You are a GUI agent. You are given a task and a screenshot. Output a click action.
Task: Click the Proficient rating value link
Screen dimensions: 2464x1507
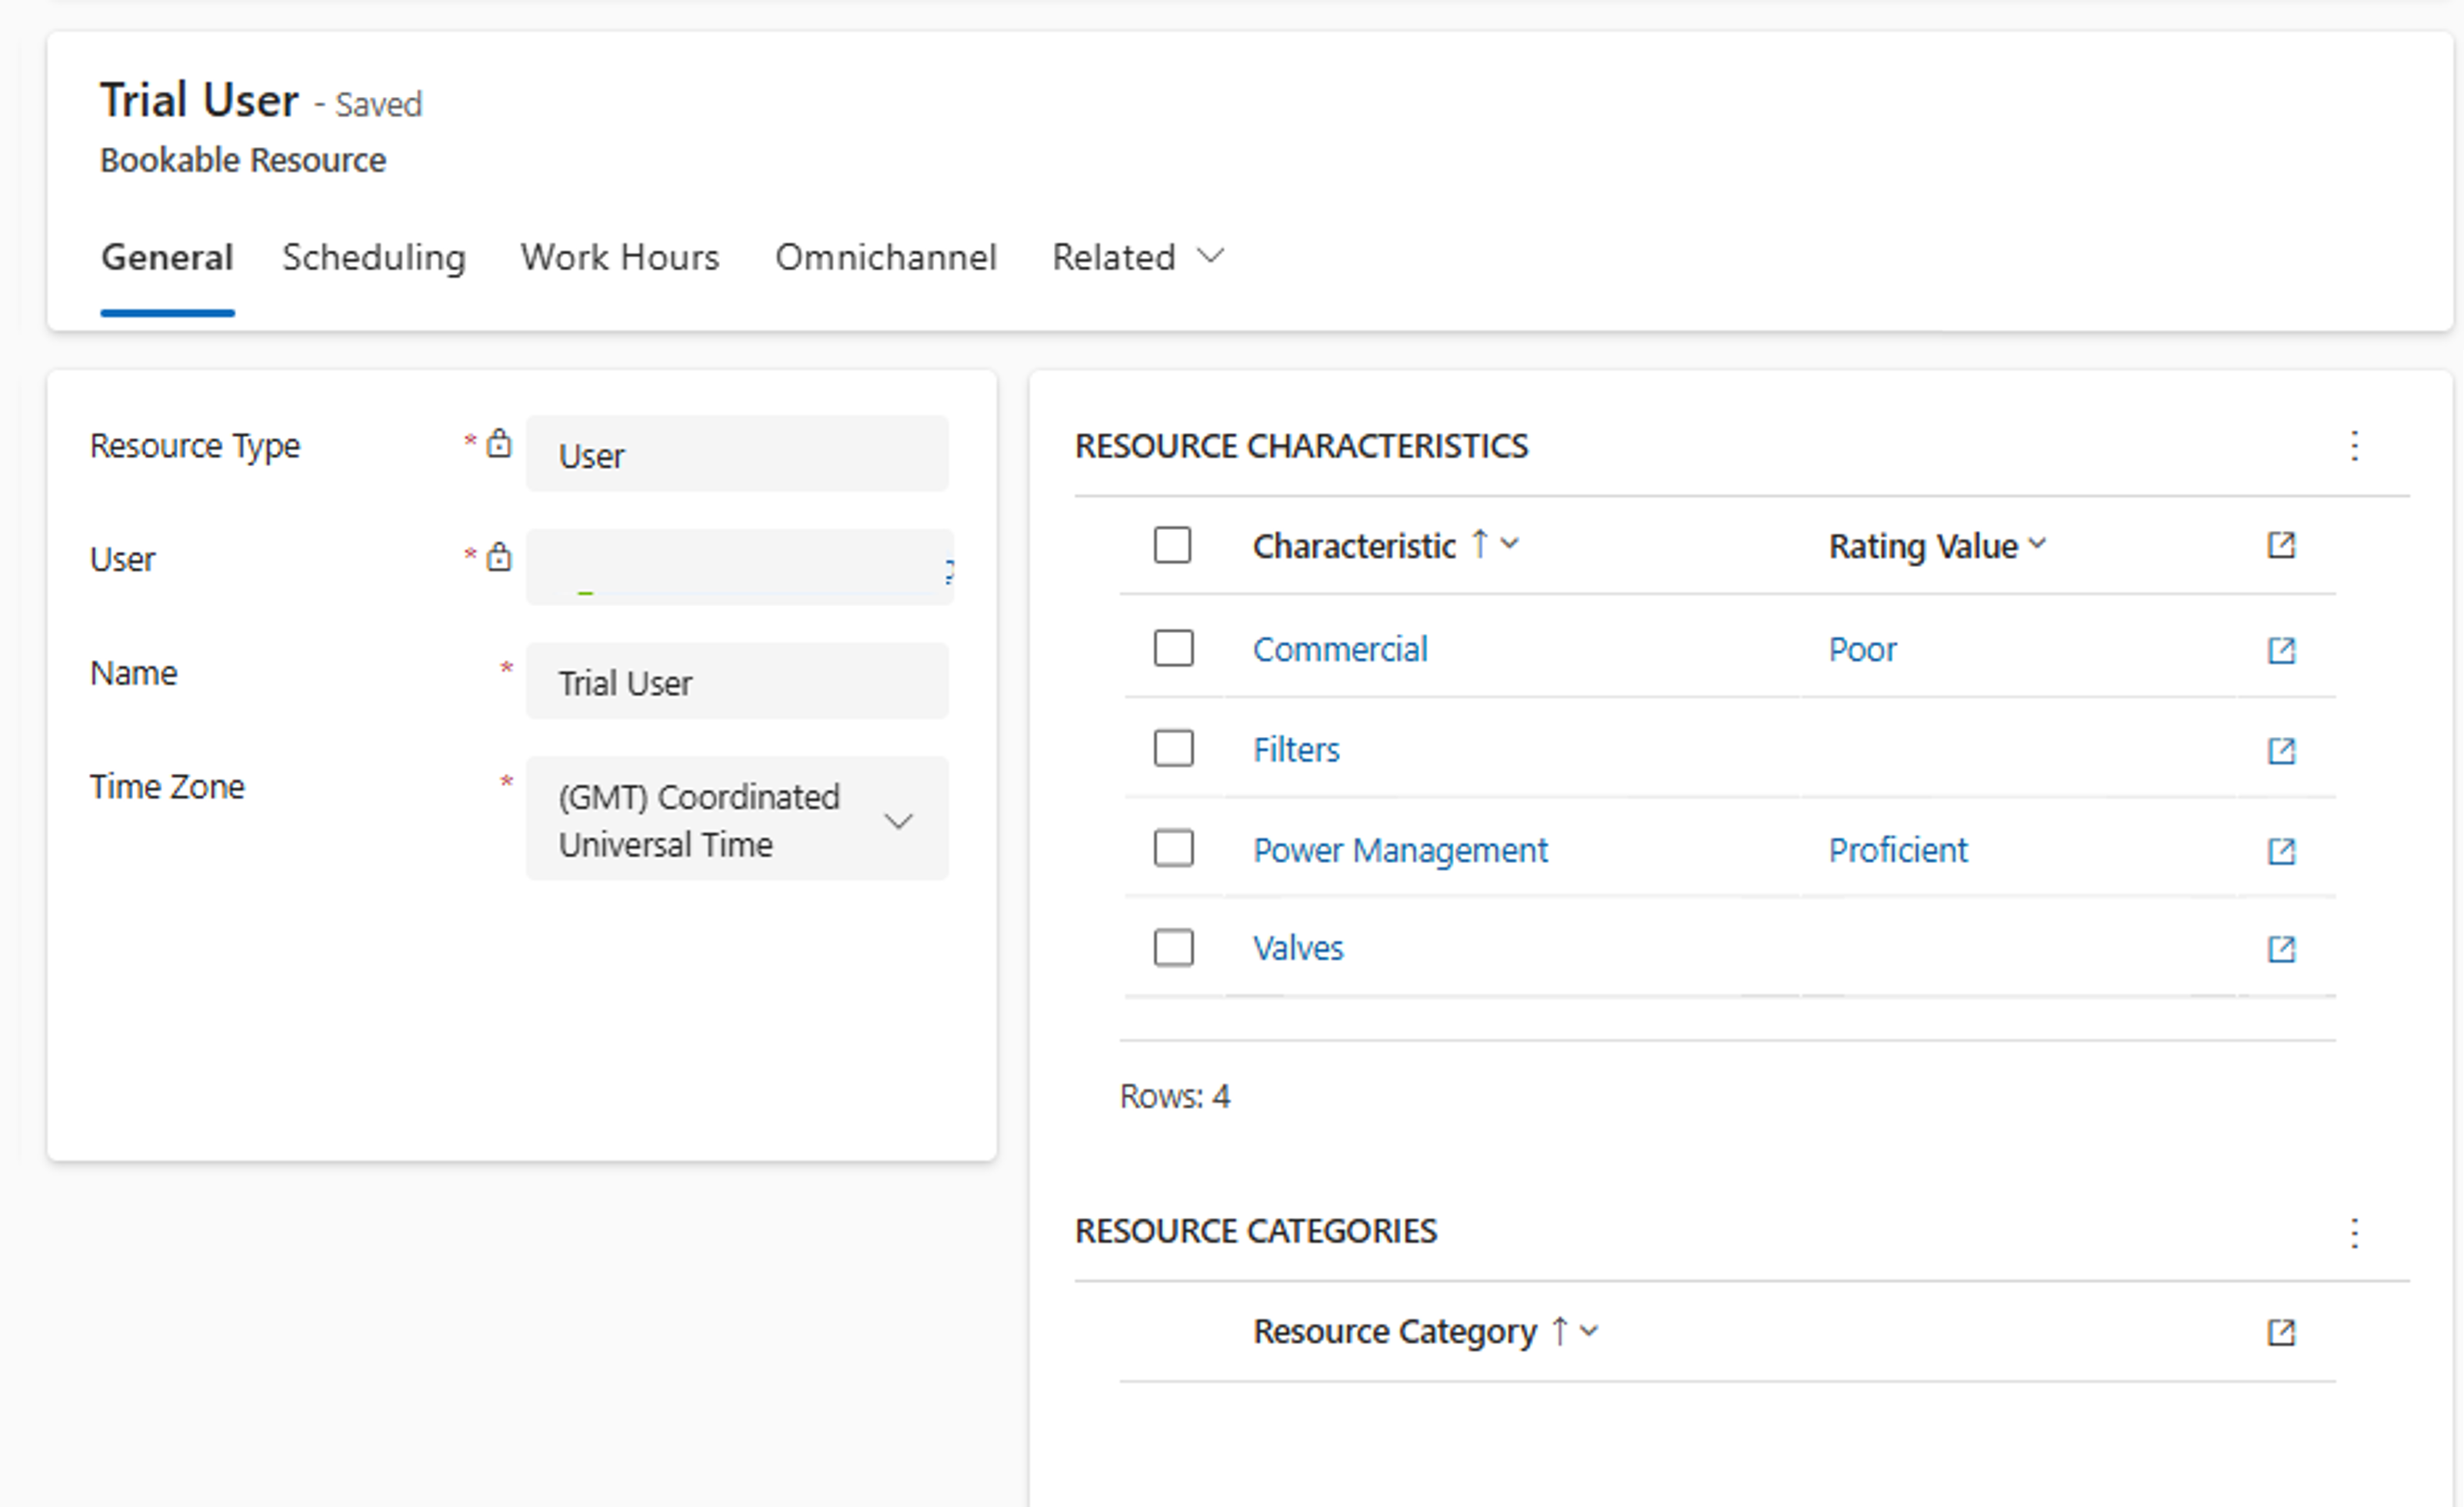coord(1898,851)
